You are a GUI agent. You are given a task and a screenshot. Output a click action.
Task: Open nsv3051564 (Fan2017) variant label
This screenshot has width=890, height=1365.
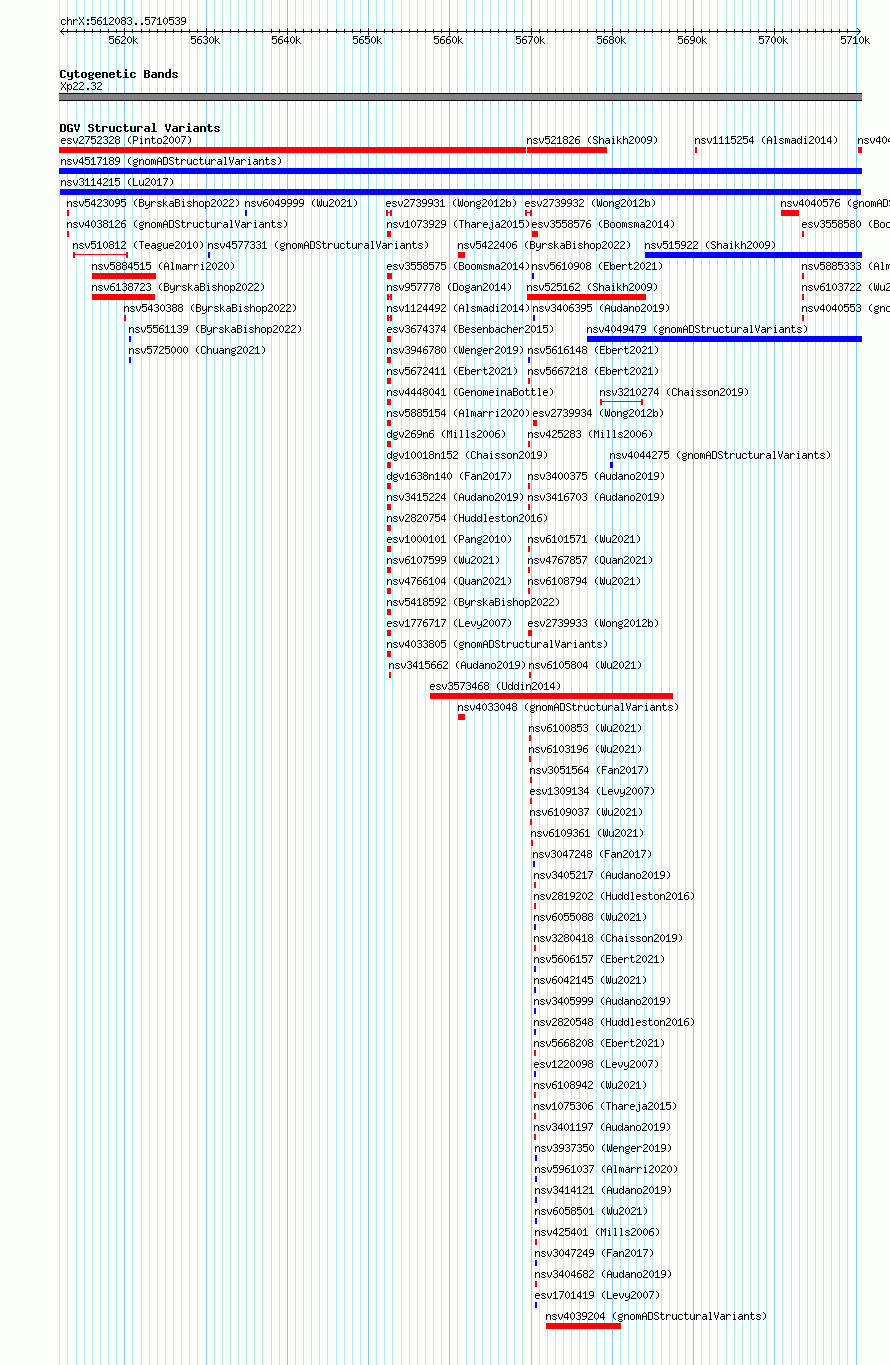pyautogui.click(x=589, y=770)
